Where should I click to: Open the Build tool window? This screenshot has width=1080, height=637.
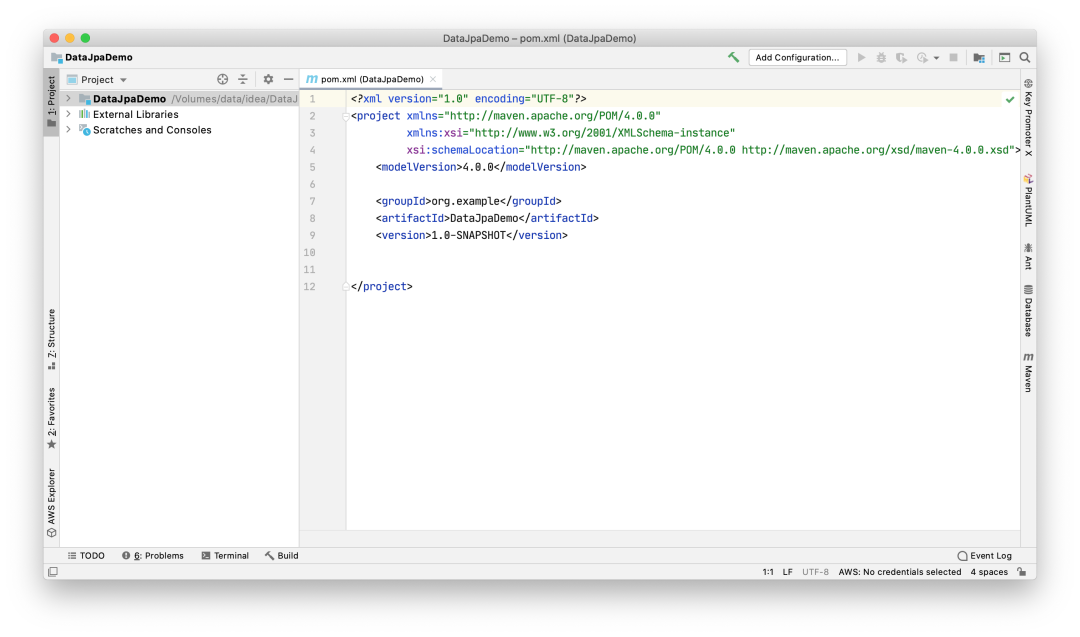[282, 556]
